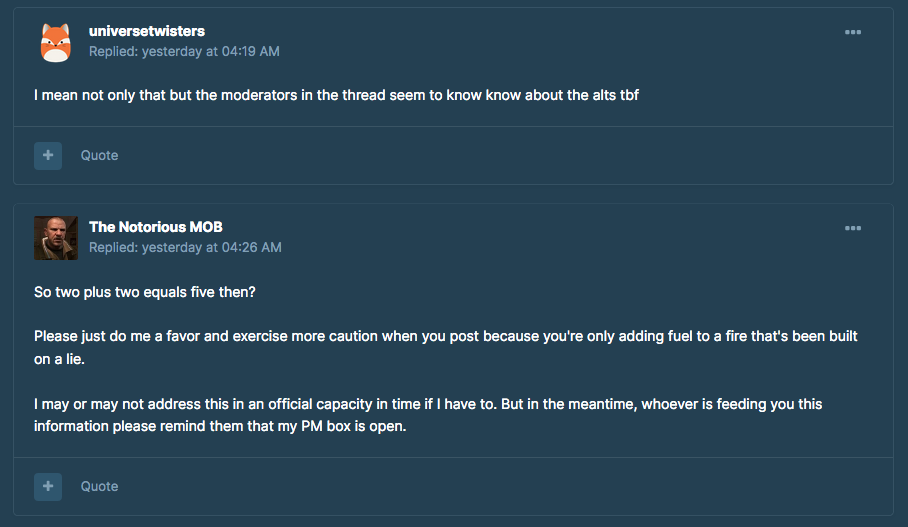Open The Notorious MOB's avatar photo

(56, 238)
